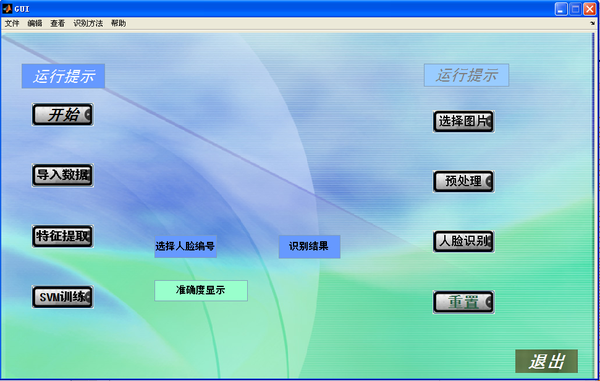Start SVM训练 training button
This screenshot has width=600, height=381.
63,297
